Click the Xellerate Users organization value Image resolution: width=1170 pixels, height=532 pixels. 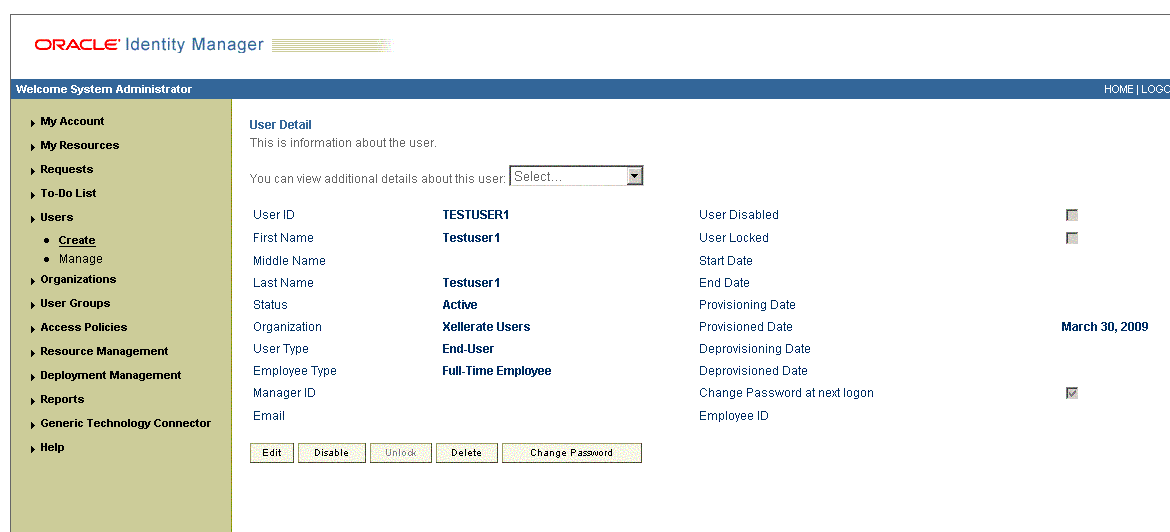[x=487, y=327]
